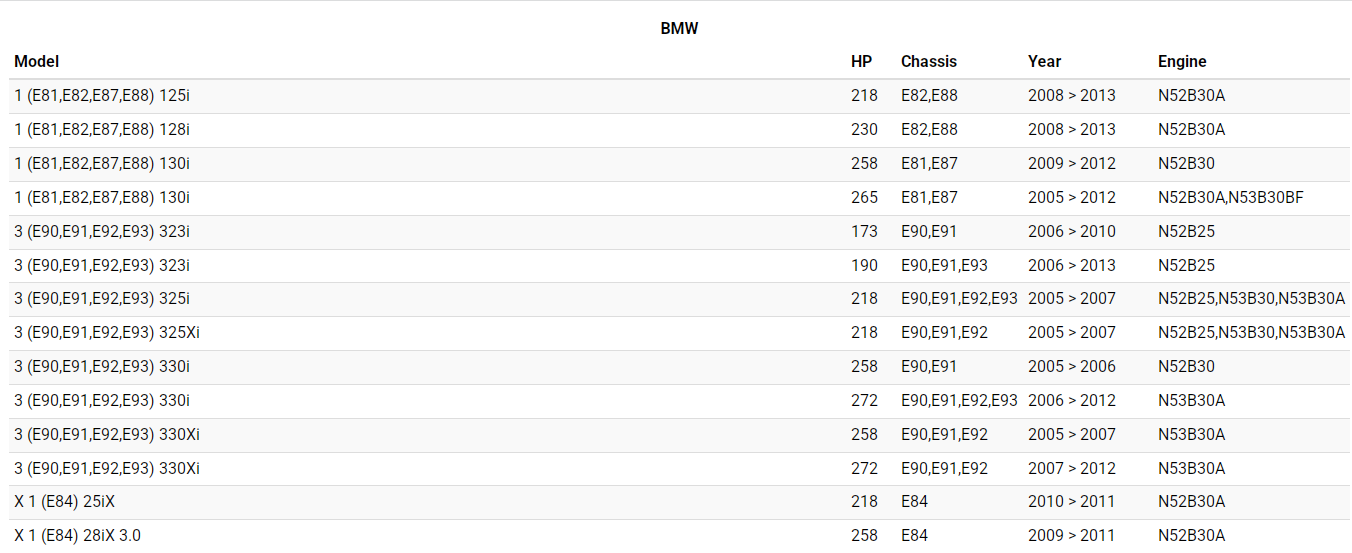Screen dimensions: 1352x553
Task: Click the BMW table title
Action: click(x=679, y=29)
